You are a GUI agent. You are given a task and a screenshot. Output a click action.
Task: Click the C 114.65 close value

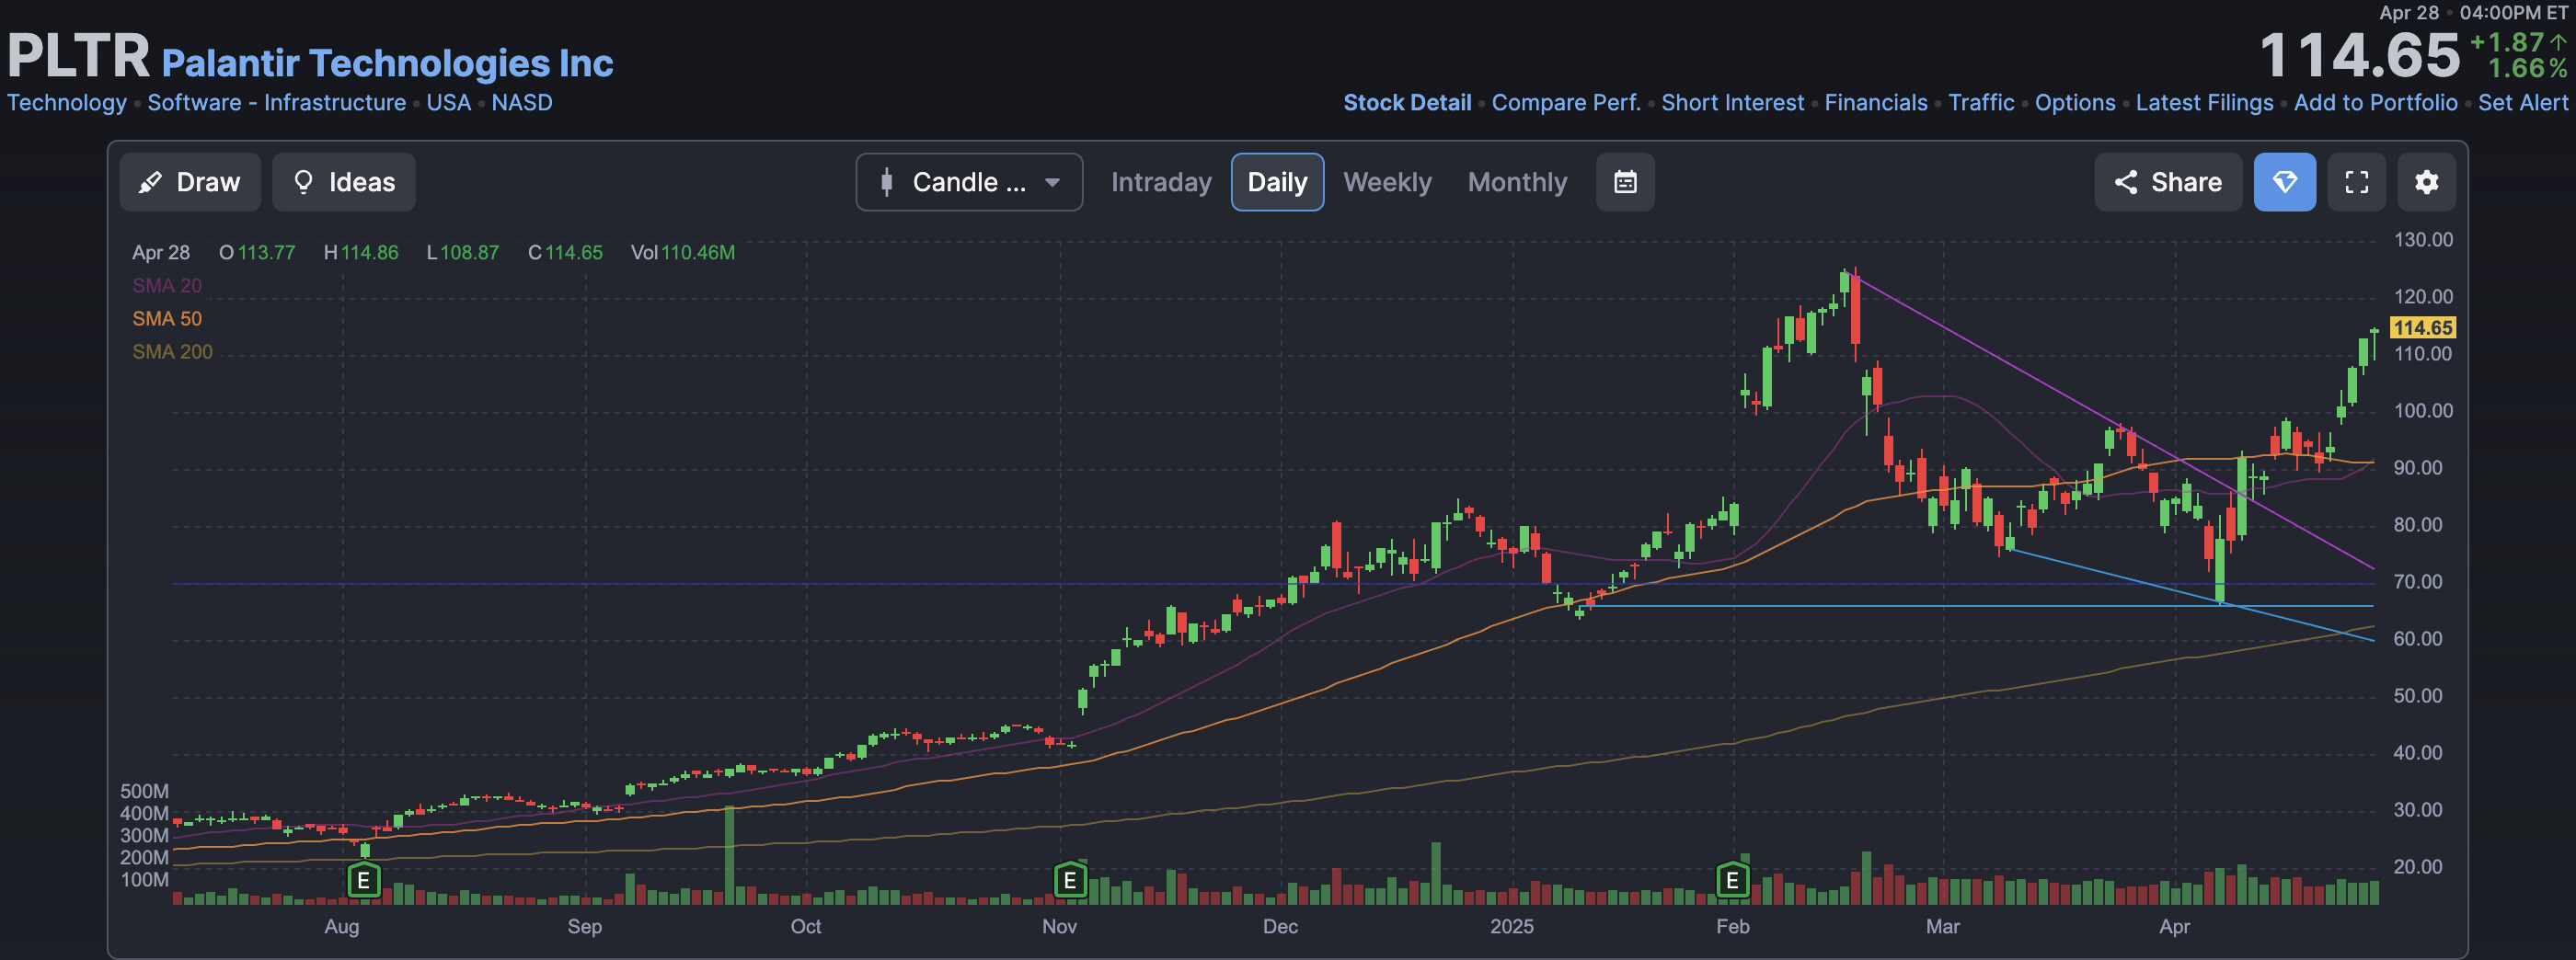pos(565,253)
